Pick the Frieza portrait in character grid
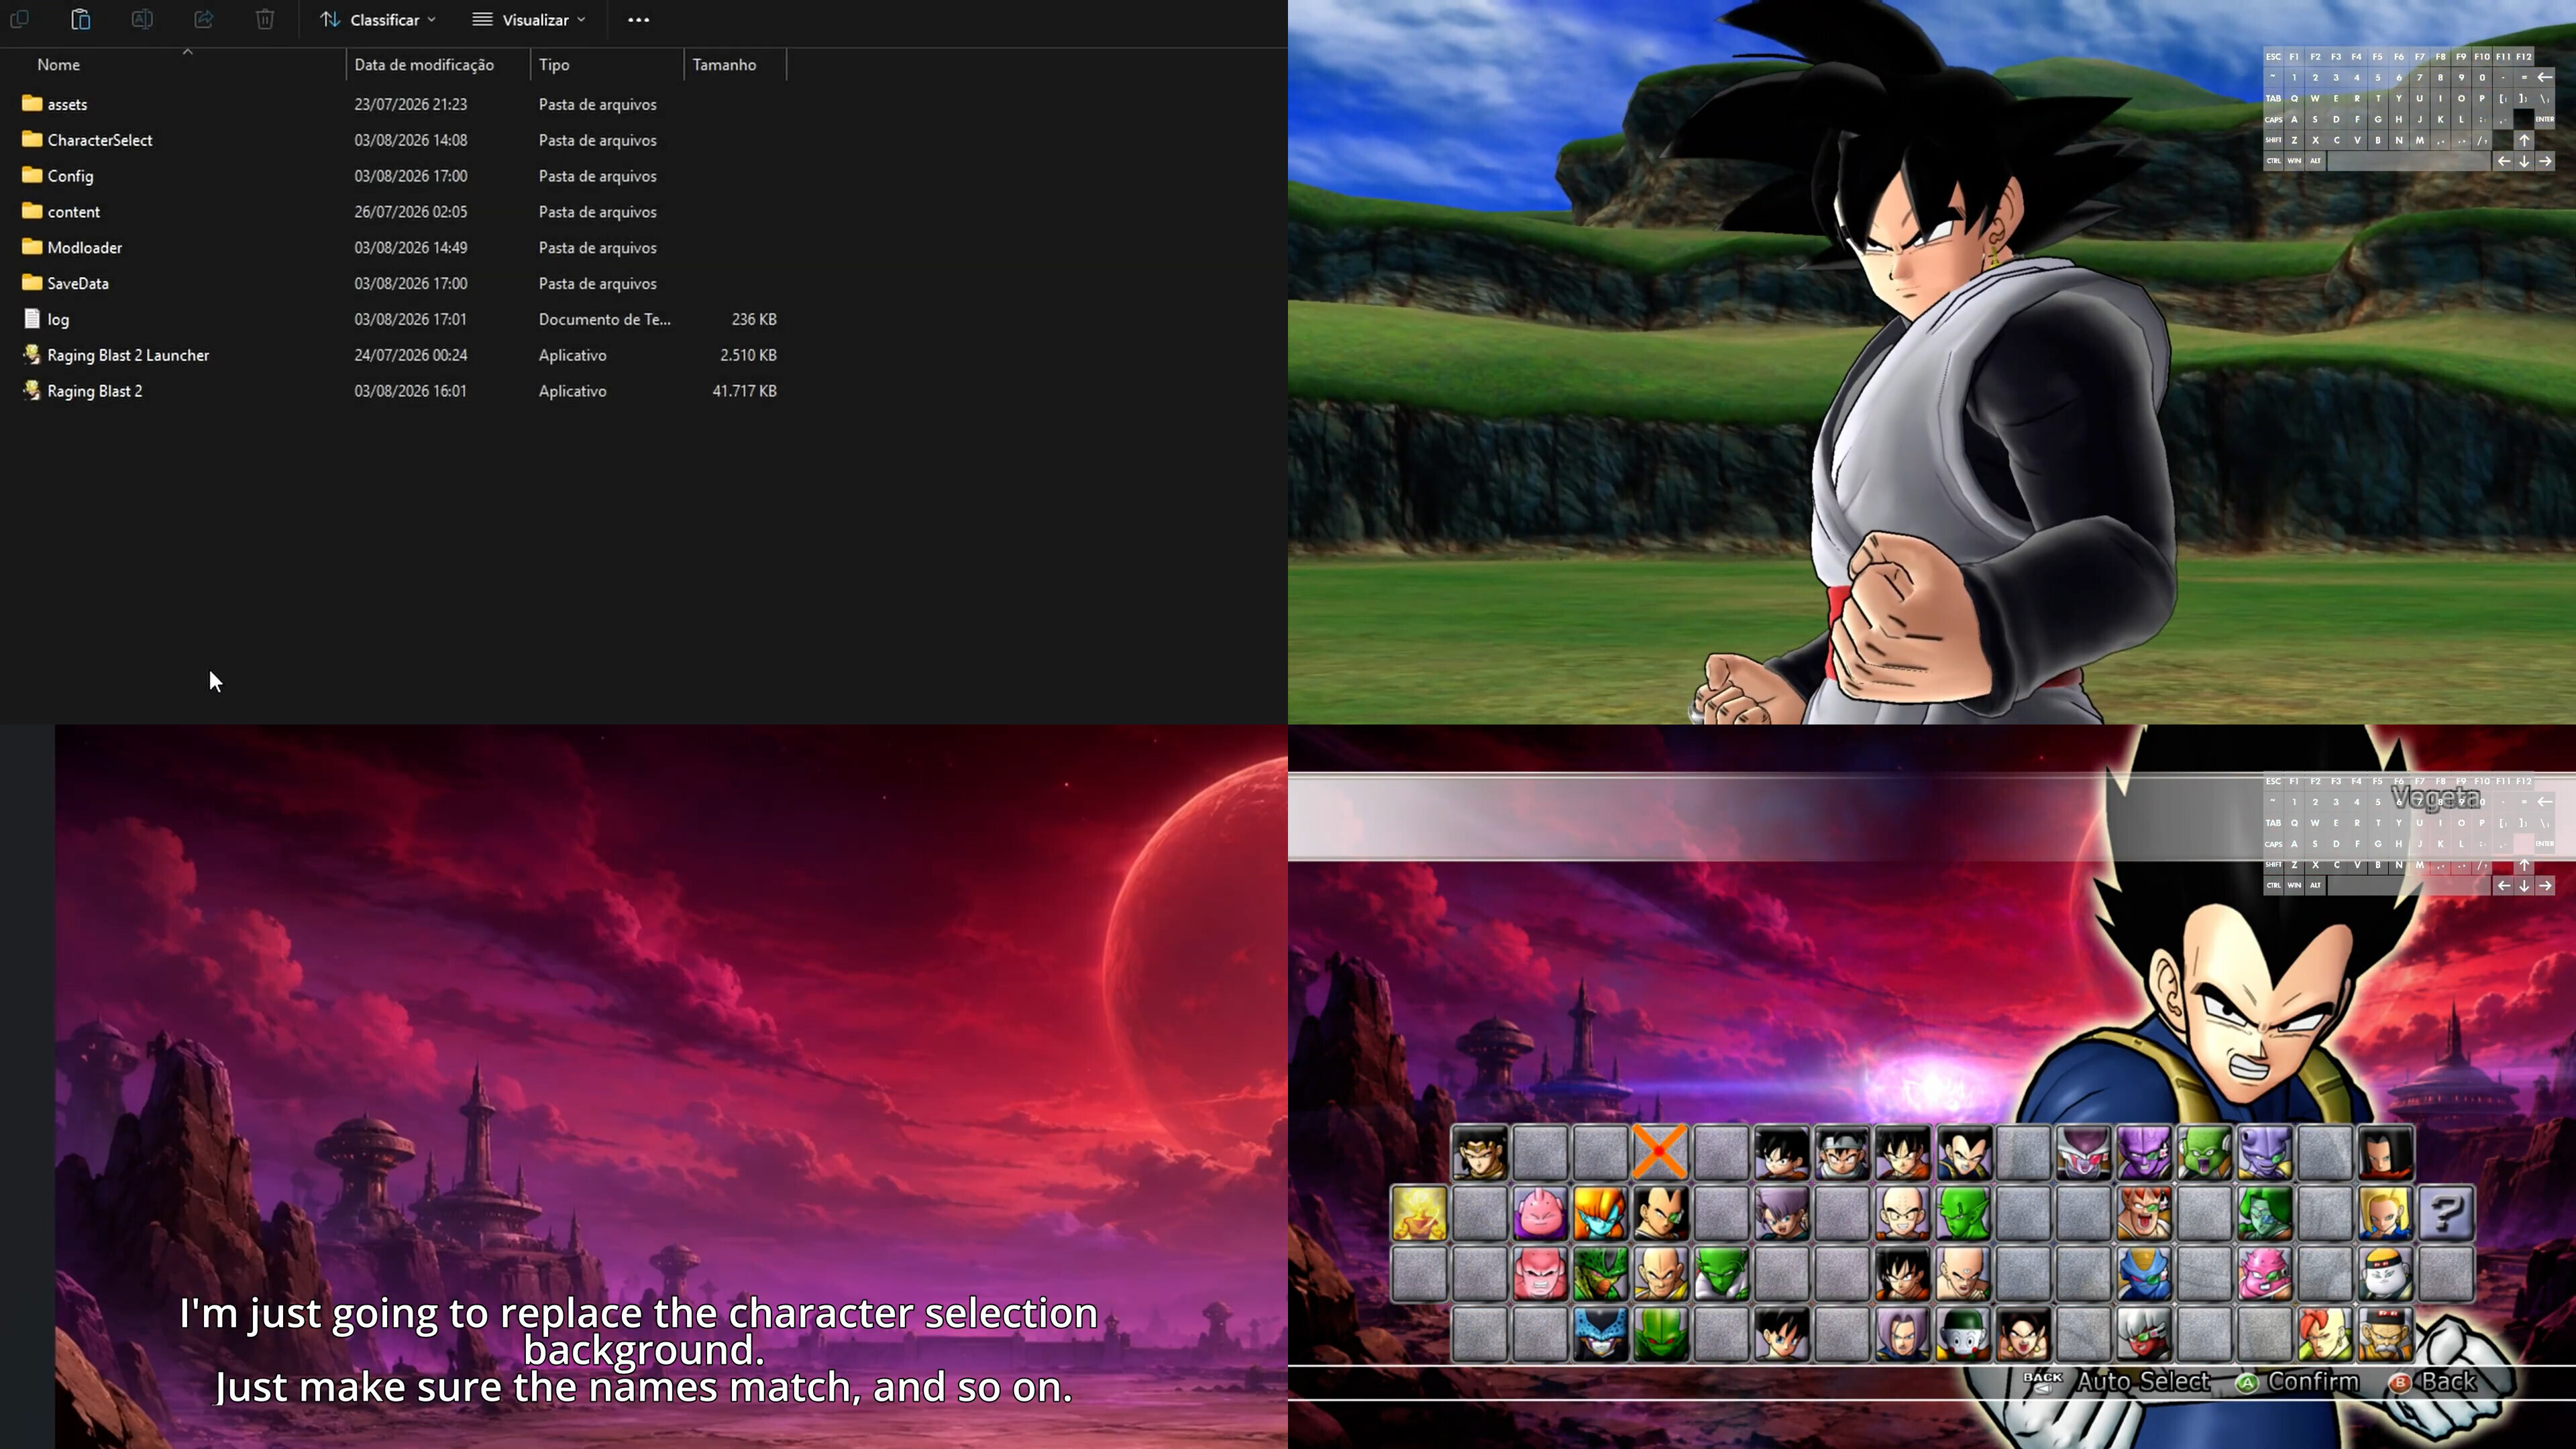The image size is (2576, 1449). coord(2083,1152)
